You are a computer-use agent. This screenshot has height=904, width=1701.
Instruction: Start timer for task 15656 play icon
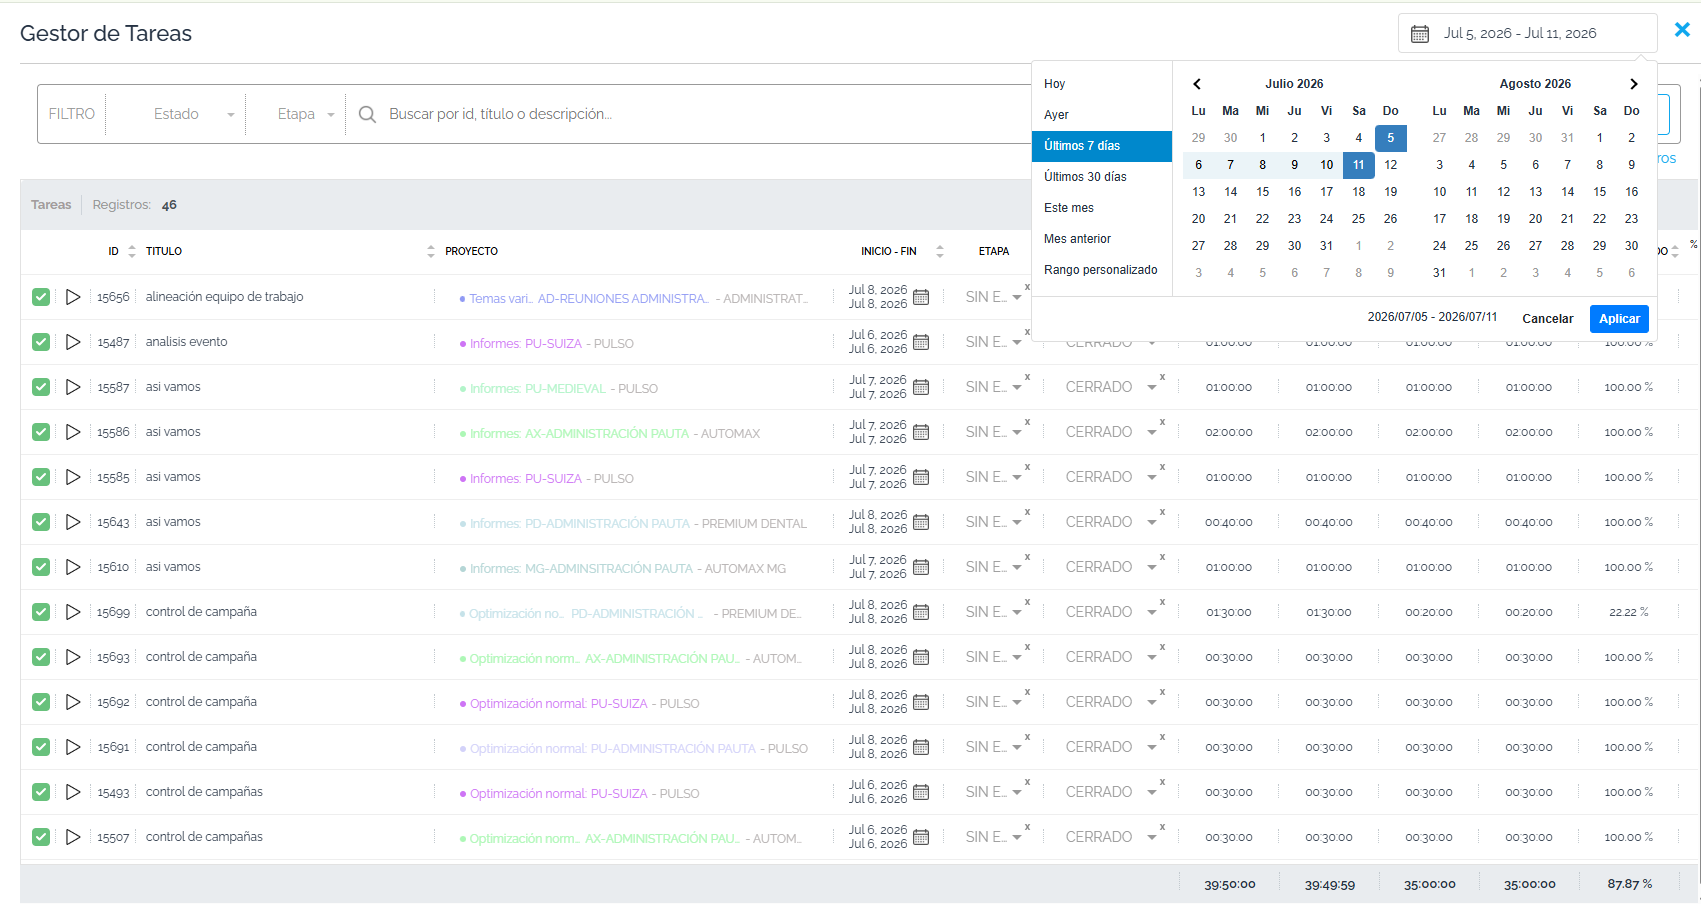coord(73,297)
